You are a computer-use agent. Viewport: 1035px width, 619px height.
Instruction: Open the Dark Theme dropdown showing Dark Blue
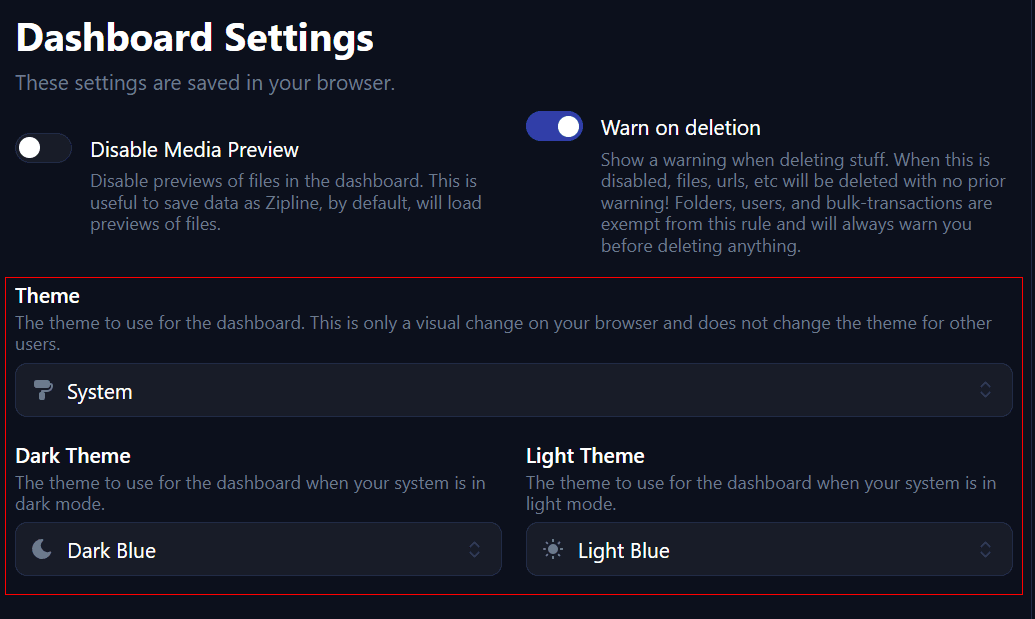click(258, 549)
